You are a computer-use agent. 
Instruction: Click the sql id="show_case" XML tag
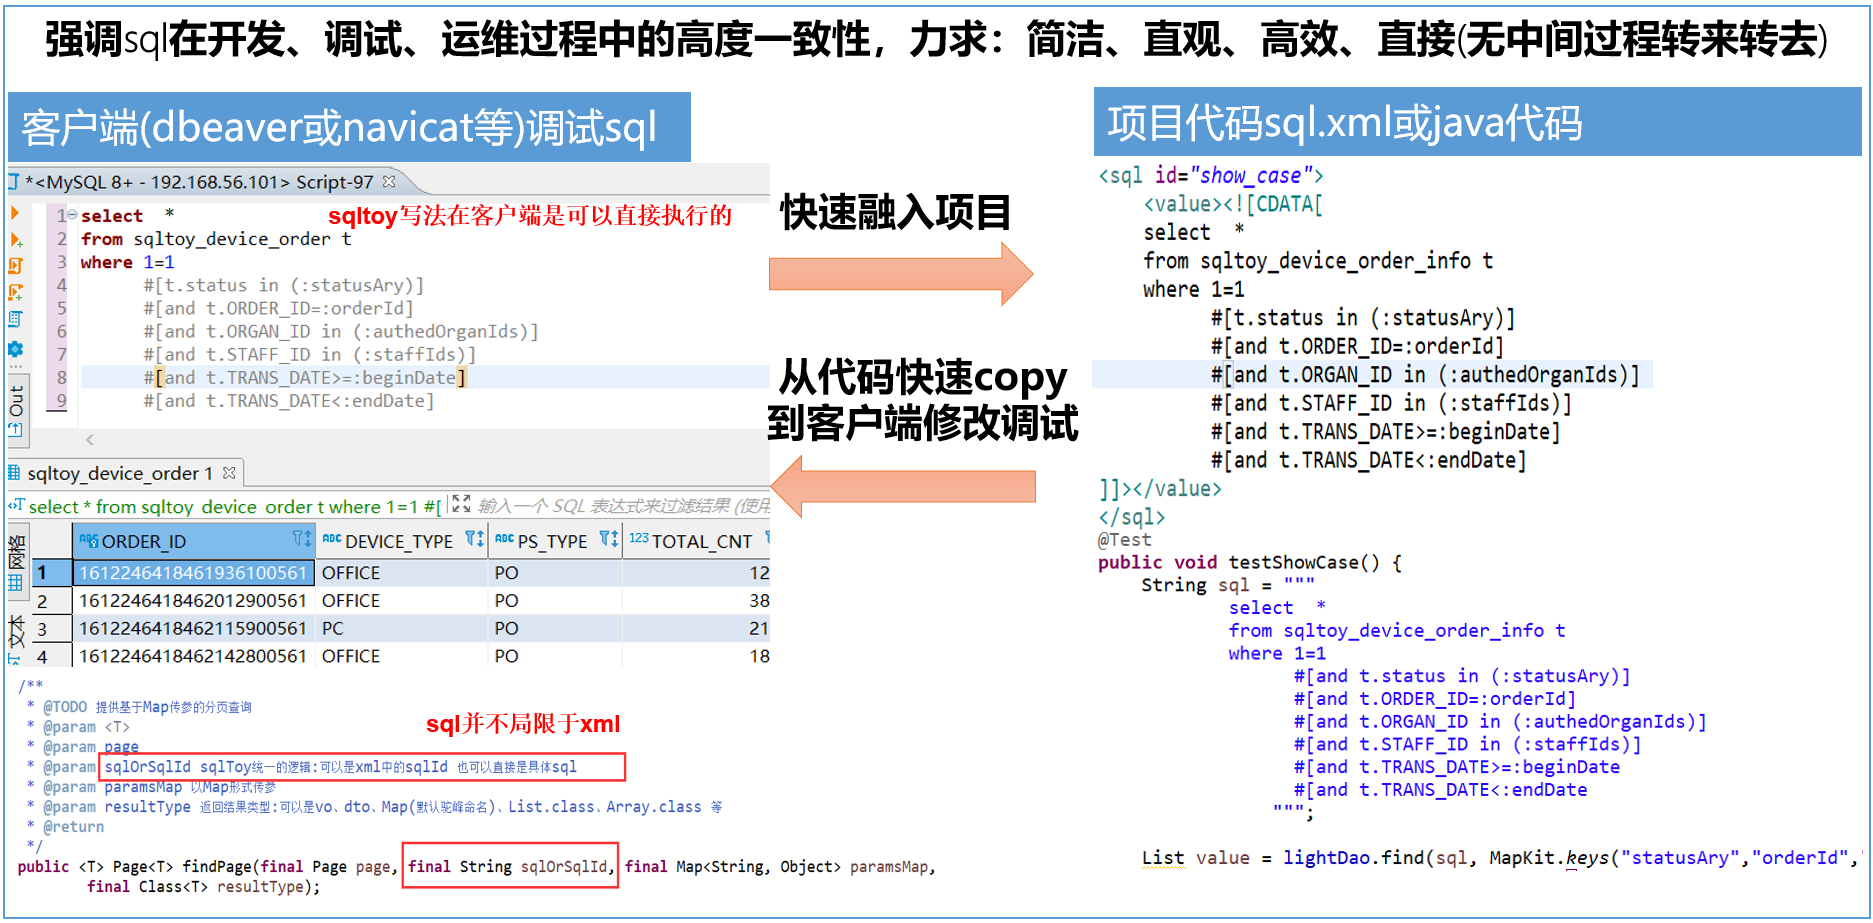point(1210,176)
